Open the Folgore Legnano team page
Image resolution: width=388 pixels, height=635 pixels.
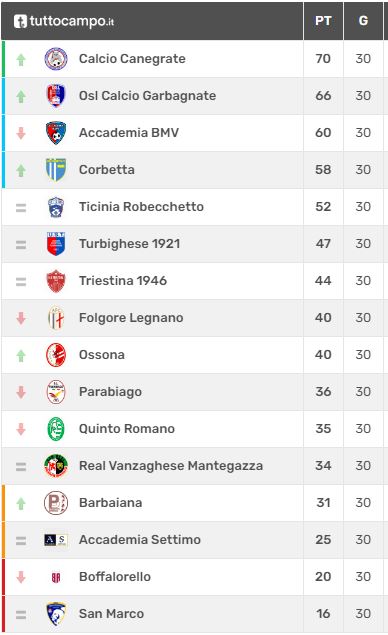click(x=131, y=318)
